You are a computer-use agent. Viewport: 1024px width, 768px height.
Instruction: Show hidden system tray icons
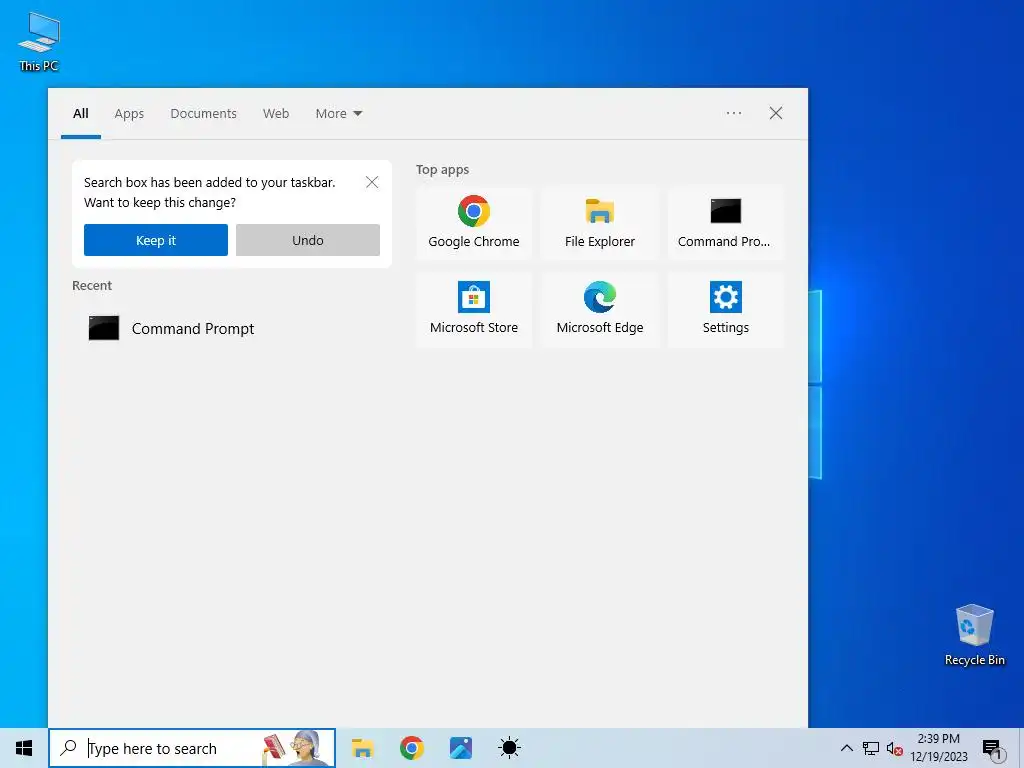(x=846, y=748)
